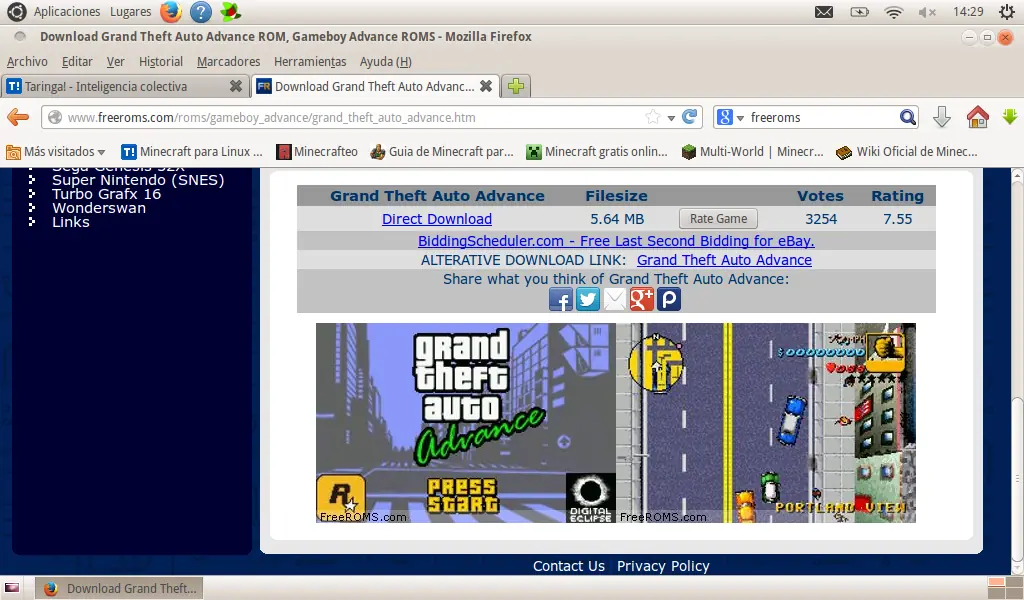Screen dimensions: 1024x600
Task: Switch to the Taringa! tab
Action: point(124,86)
